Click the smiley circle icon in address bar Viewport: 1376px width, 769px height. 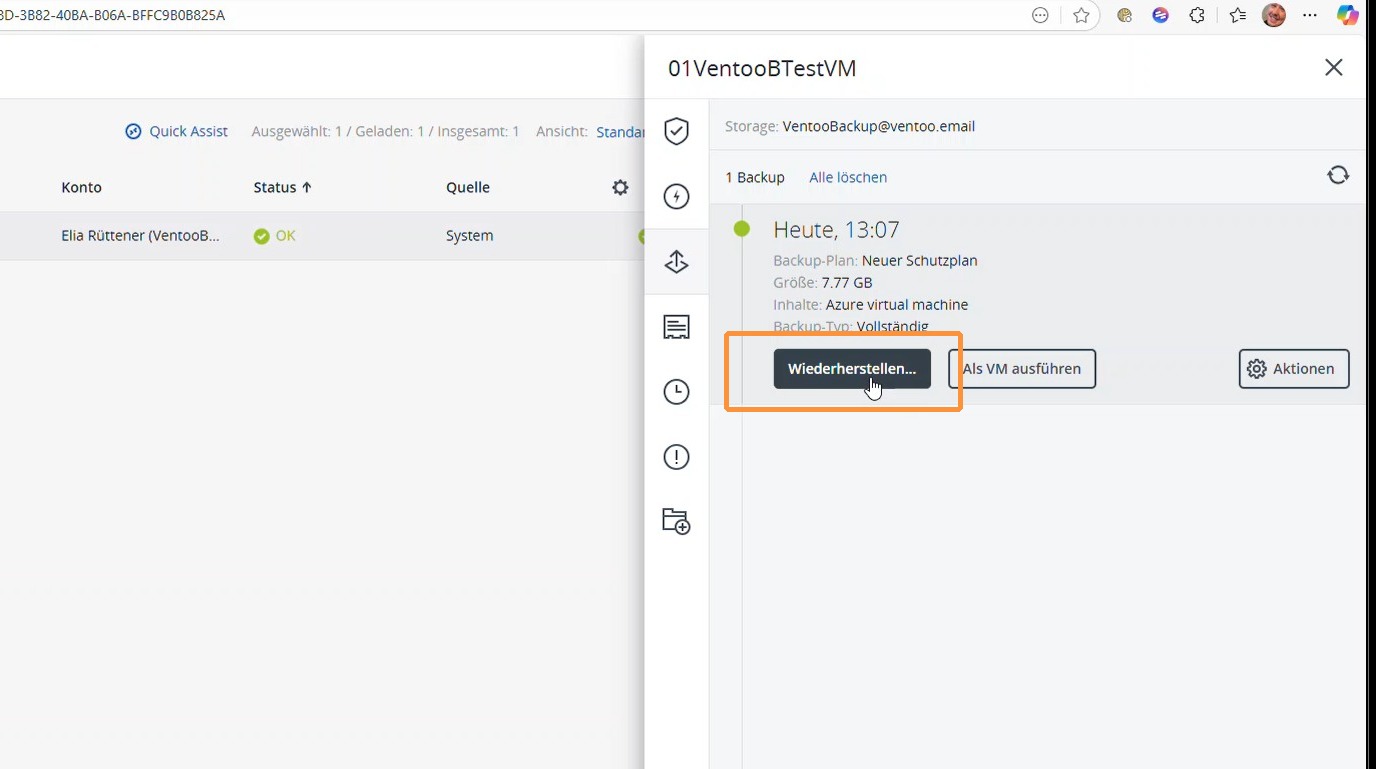[1040, 15]
